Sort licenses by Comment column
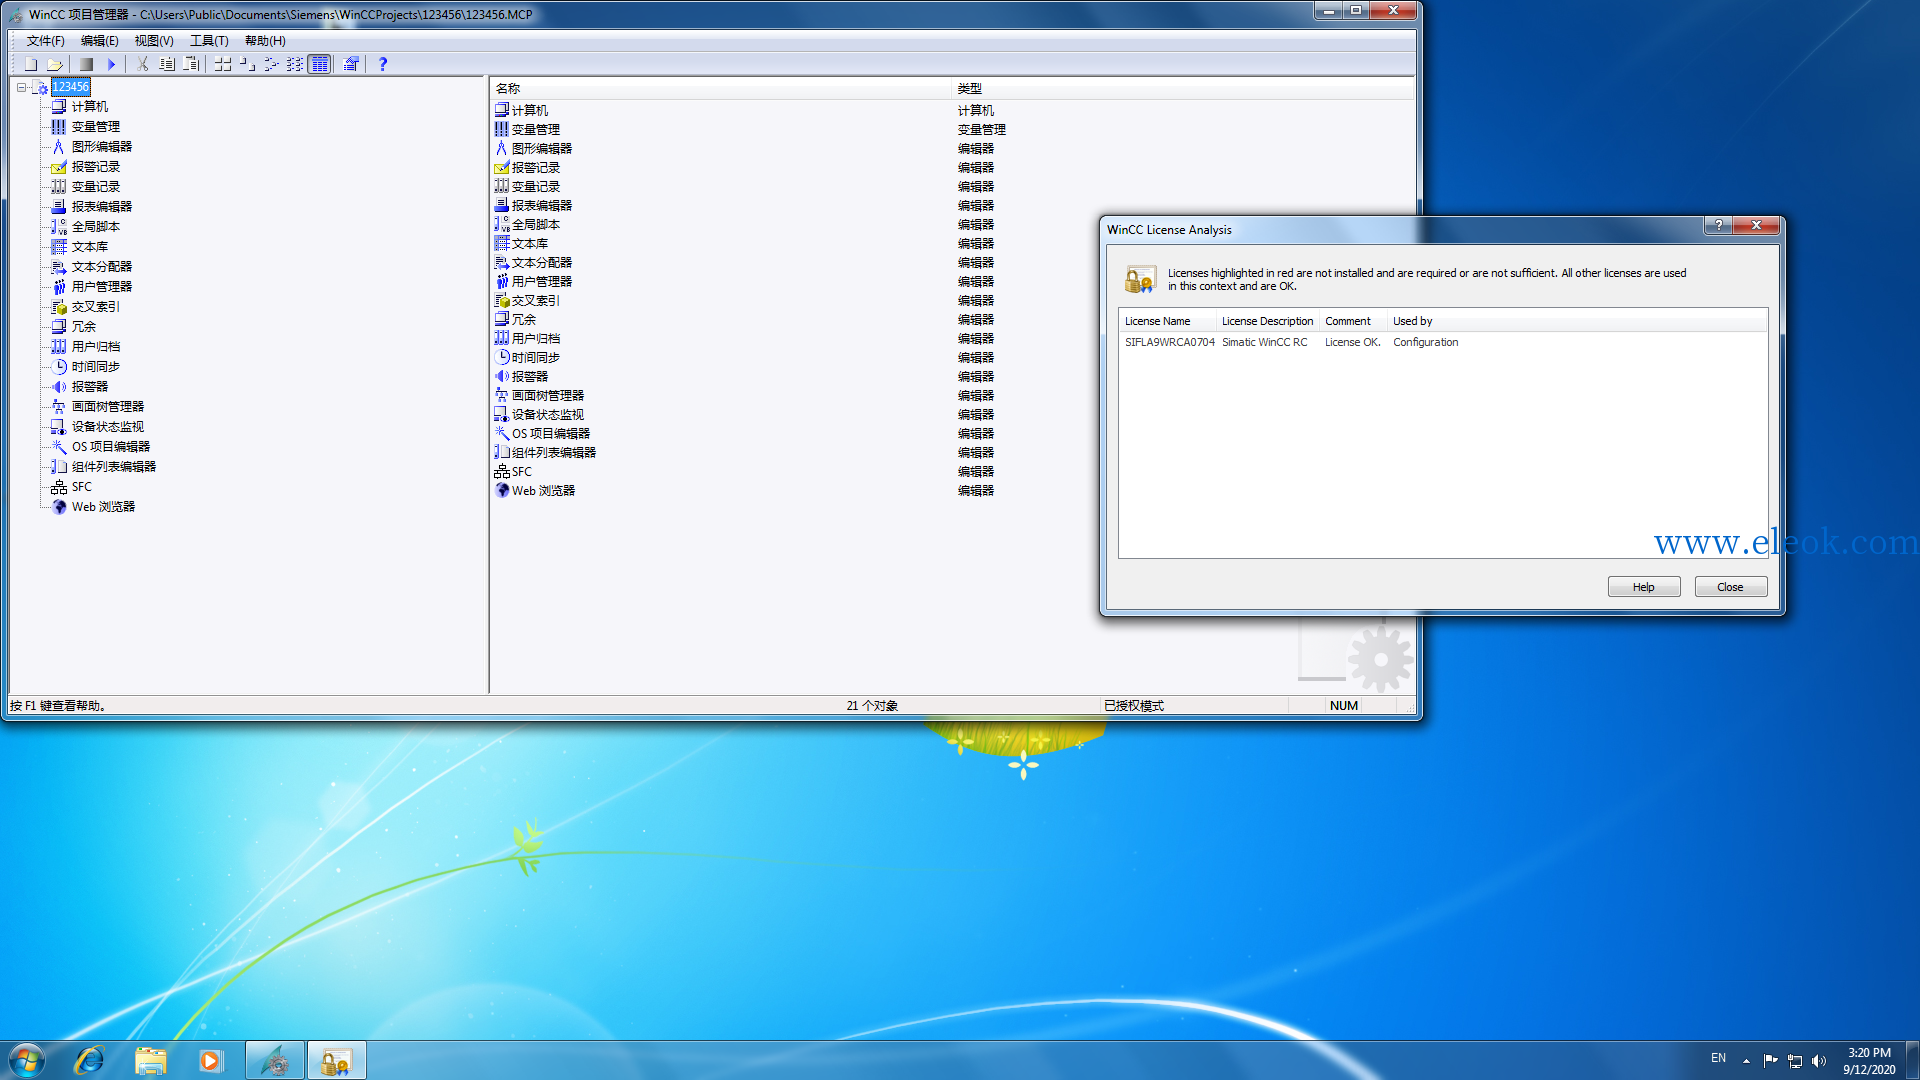The width and height of the screenshot is (1920, 1080). 1353,321
